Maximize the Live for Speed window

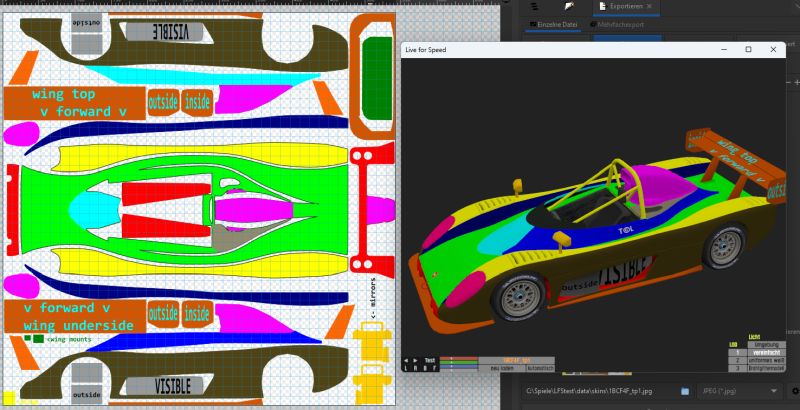[x=748, y=49]
